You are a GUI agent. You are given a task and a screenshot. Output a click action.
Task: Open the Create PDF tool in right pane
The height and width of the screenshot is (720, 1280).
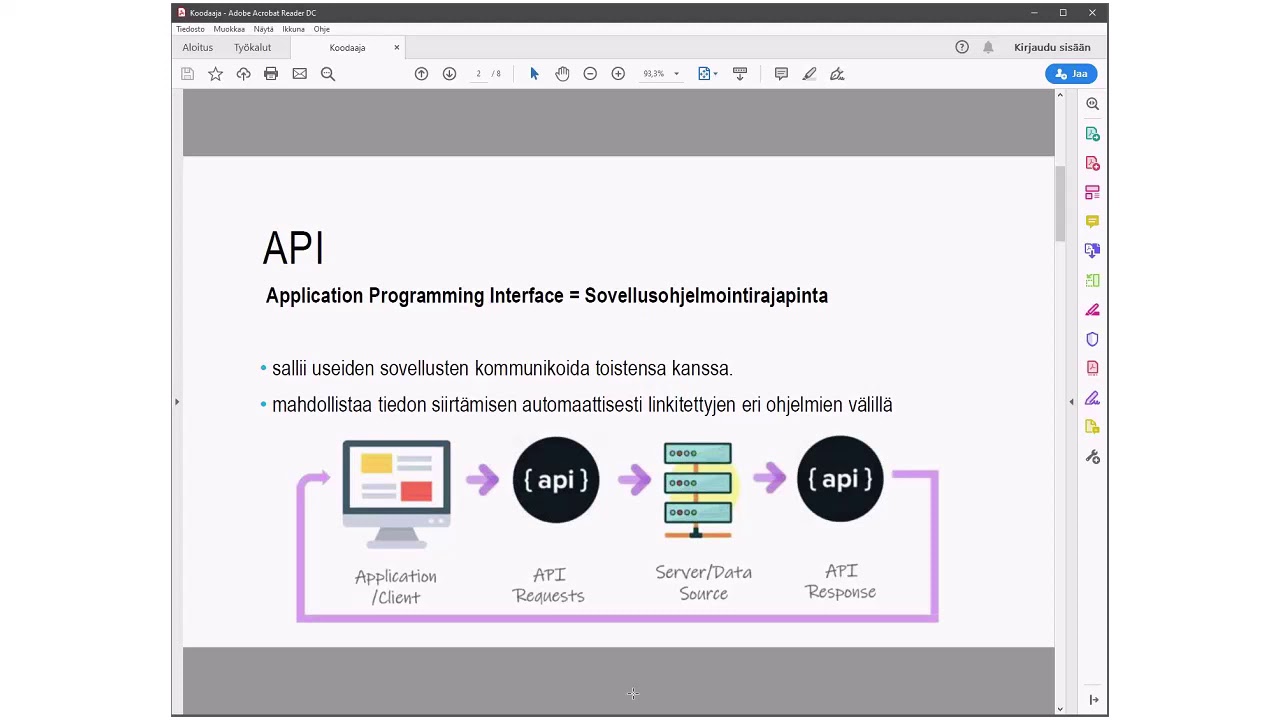(x=1092, y=163)
